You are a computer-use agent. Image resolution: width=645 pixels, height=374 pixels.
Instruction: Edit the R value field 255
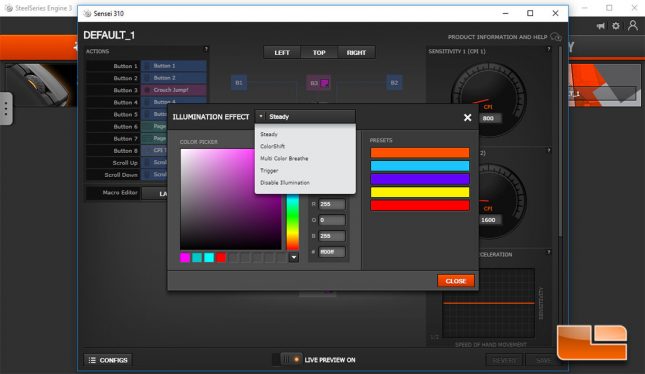tap(332, 204)
